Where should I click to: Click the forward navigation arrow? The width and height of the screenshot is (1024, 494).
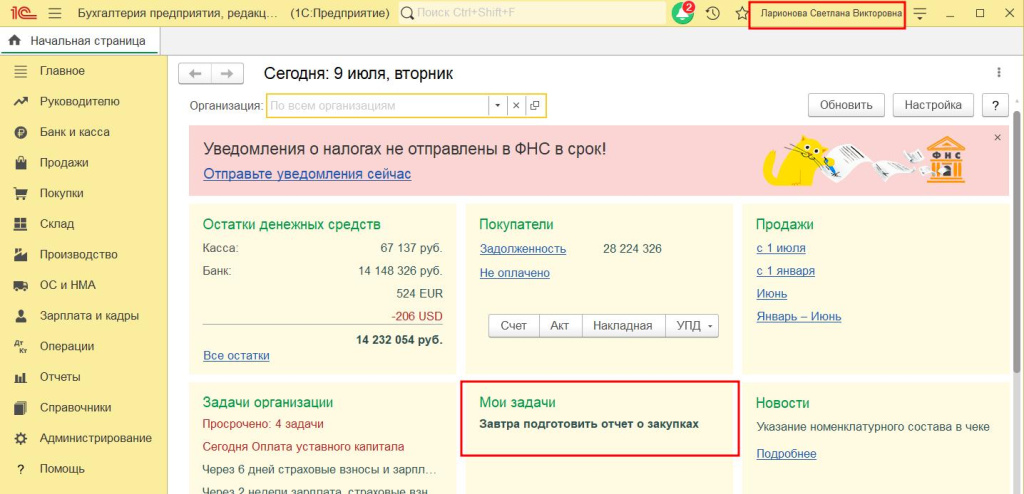pyautogui.click(x=227, y=73)
